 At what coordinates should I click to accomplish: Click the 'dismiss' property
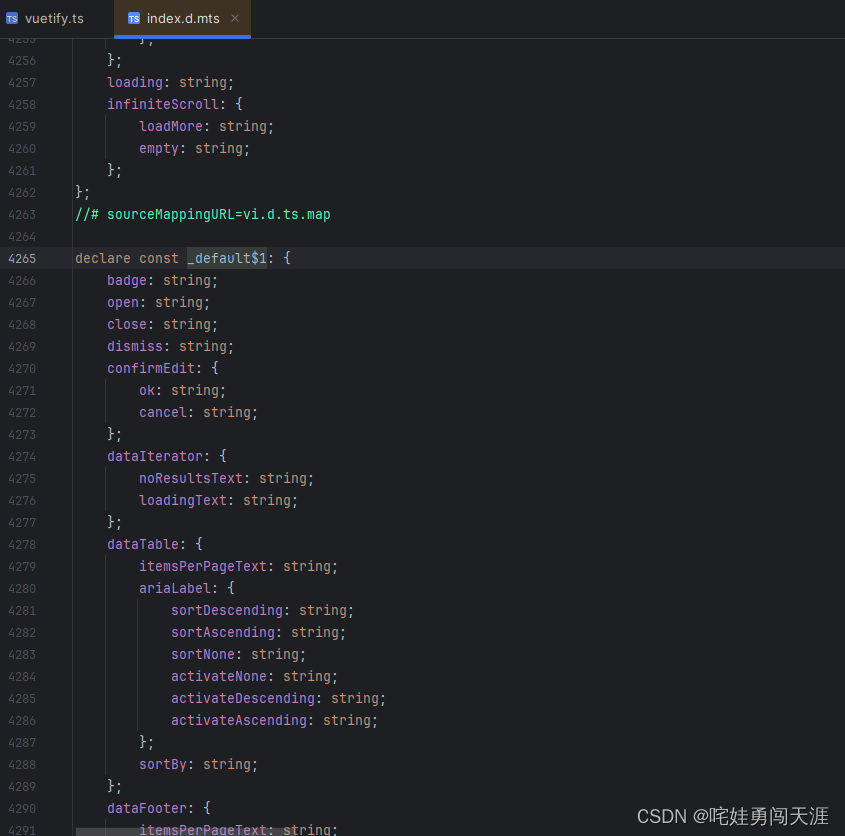135,346
